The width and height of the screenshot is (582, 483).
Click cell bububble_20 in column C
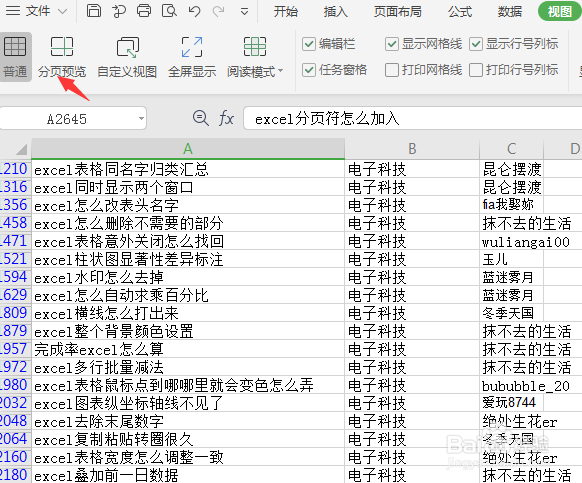(x=511, y=385)
